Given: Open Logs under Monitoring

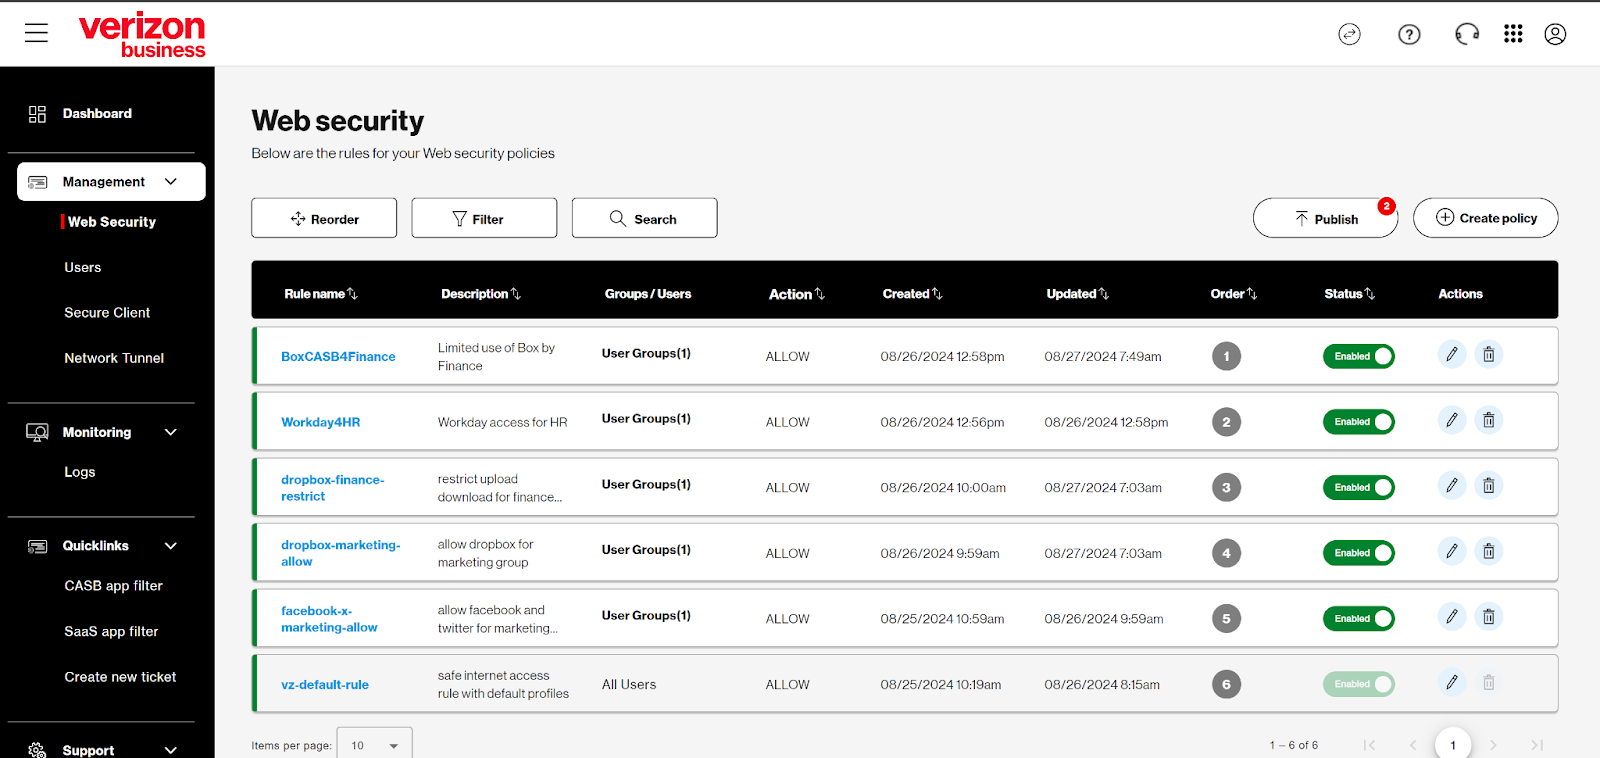Looking at the screenshot, I should [x=80, y=472].
